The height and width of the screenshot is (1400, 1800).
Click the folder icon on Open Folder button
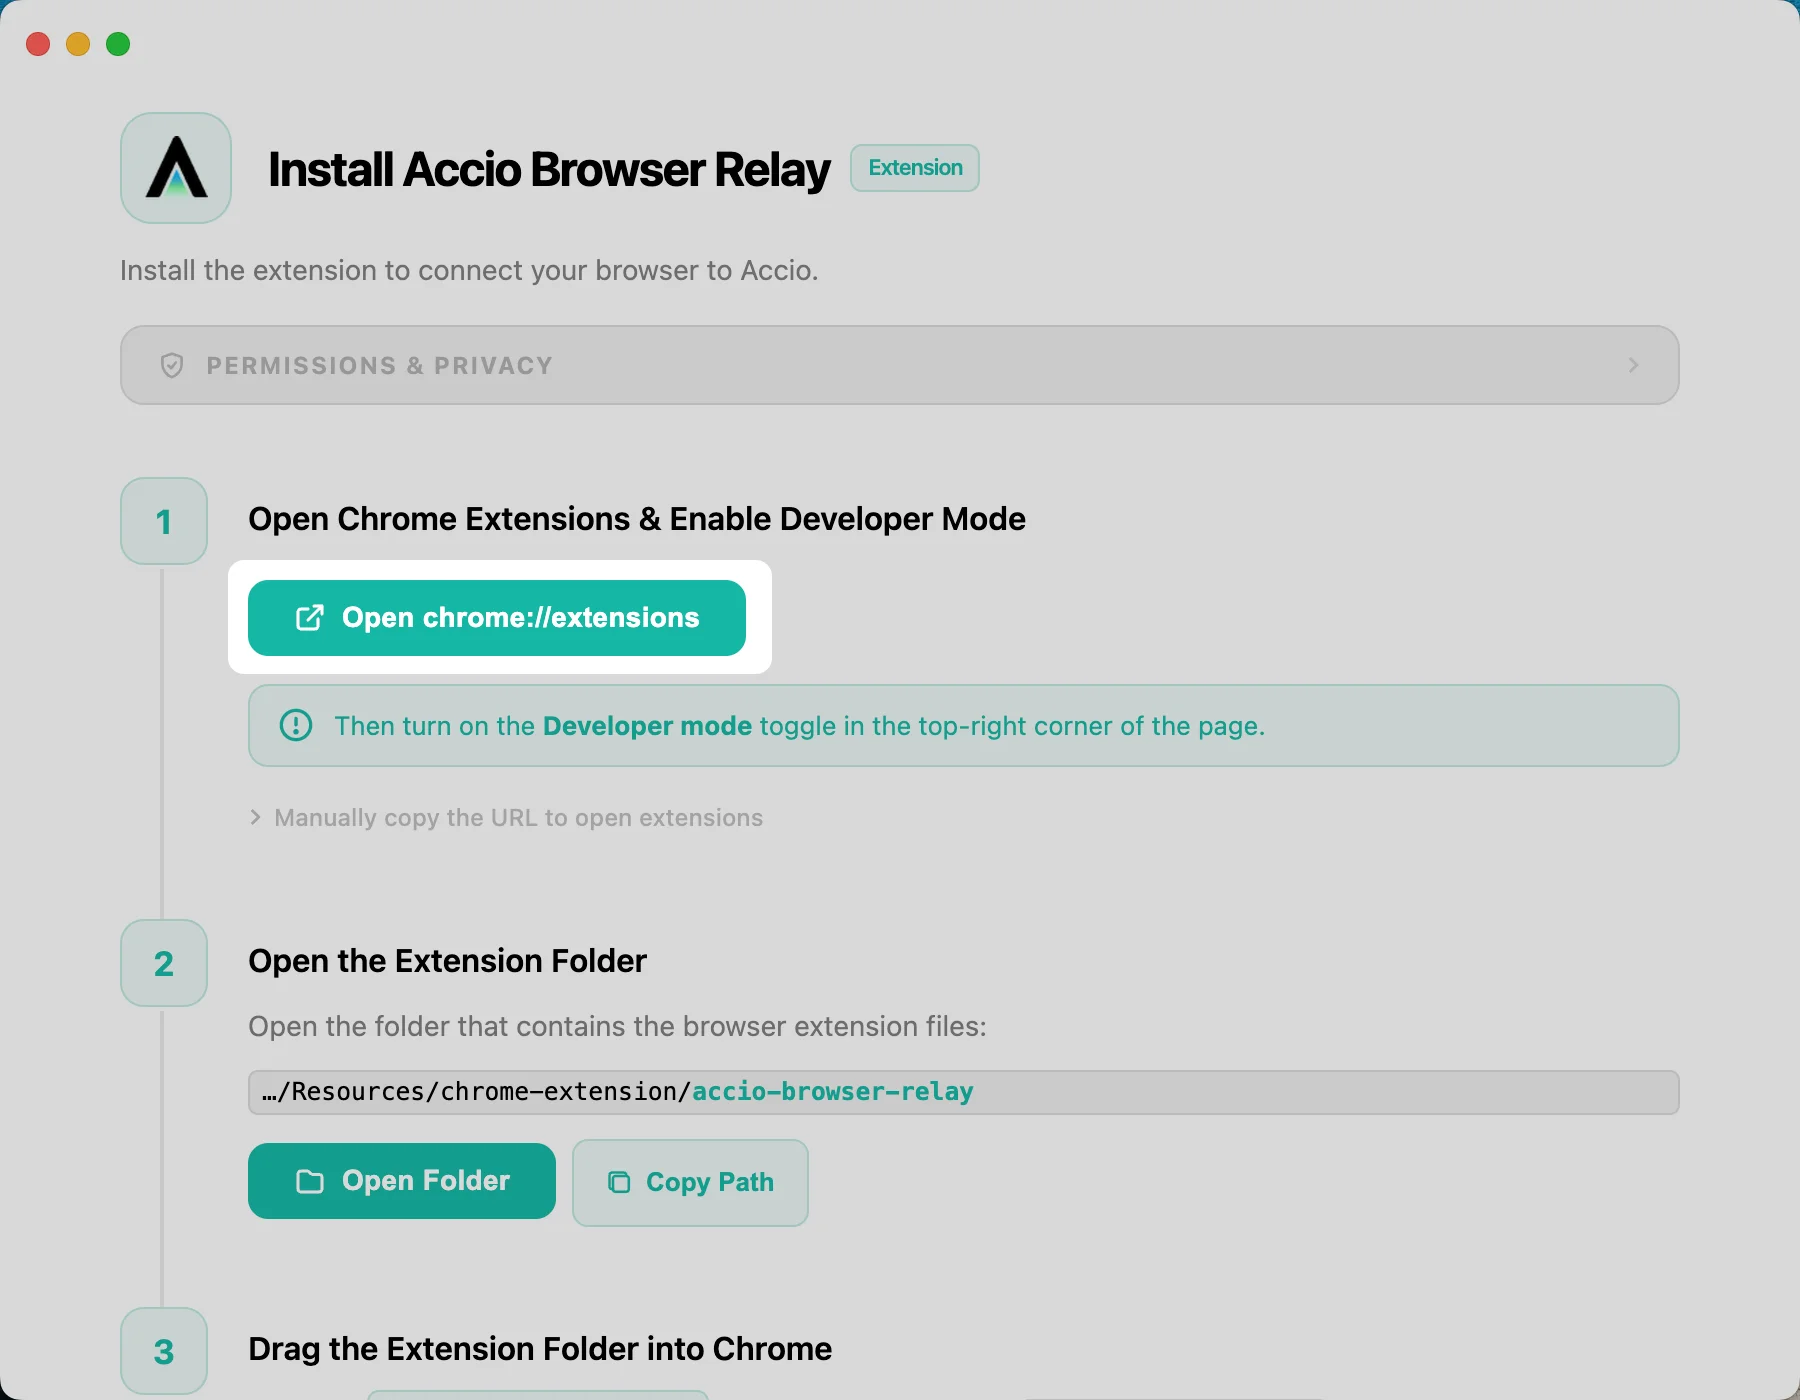coord(310,1182)
